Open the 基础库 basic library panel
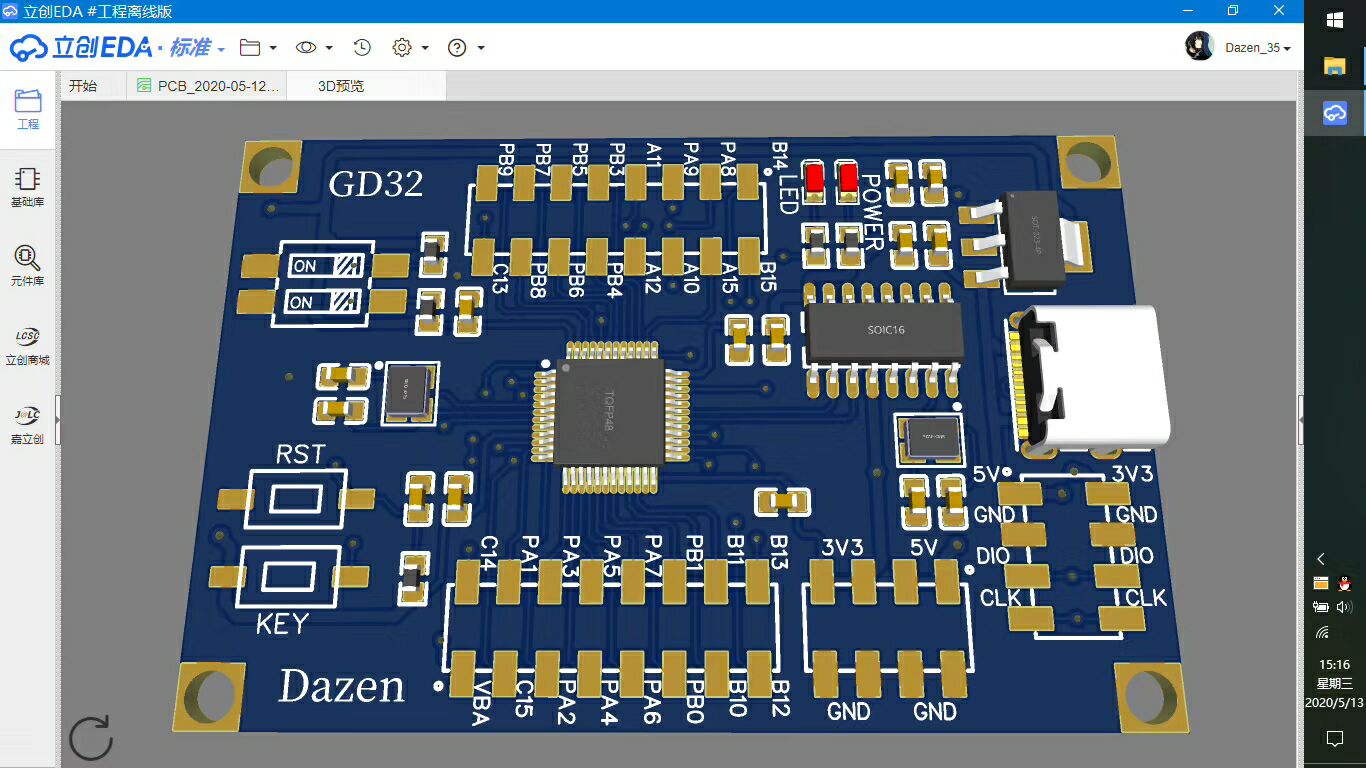Image resolution: width=1366 pixels, height=768 pixels. 26,185
